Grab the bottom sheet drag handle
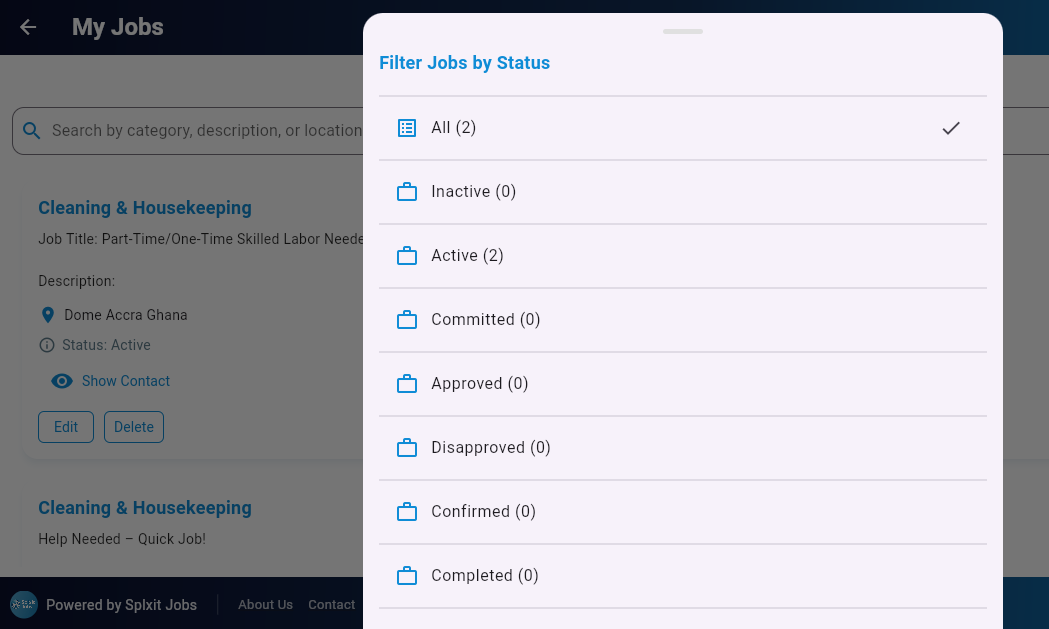Screen dimensions: 1049x629 tap(683, 32)
